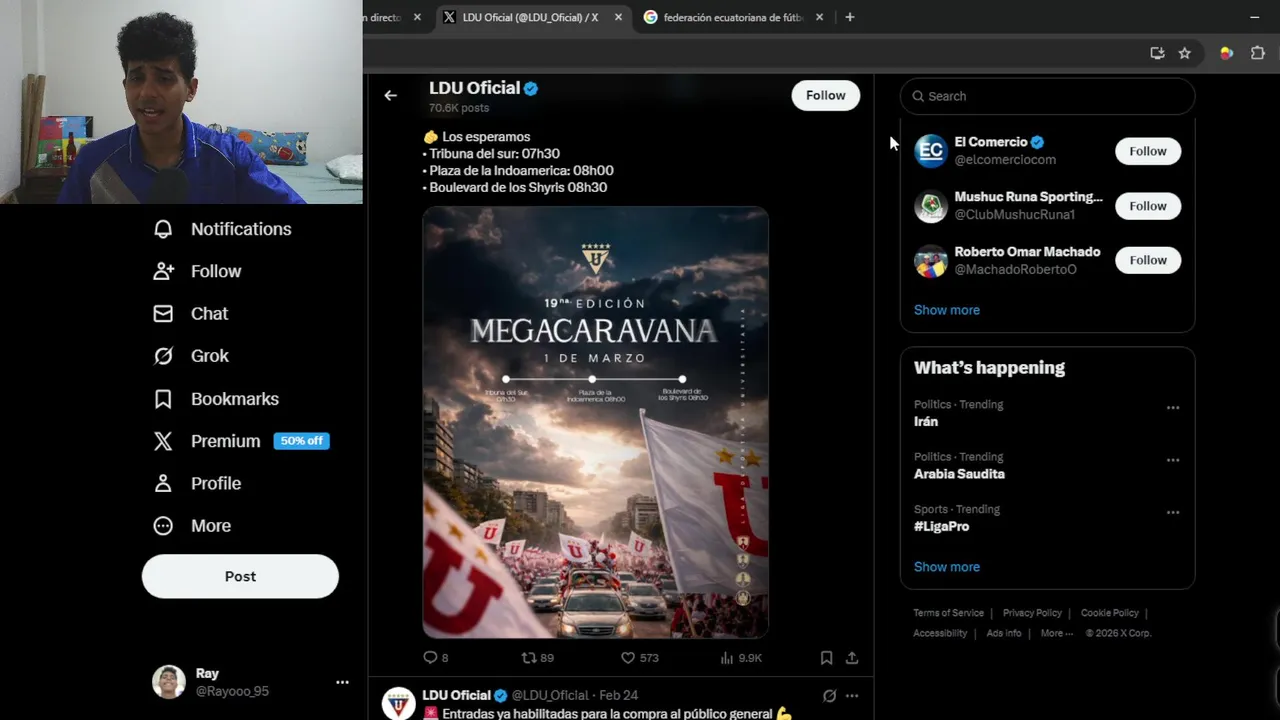Reply to the Megacaravana post
Viewport: 1280px width, 720px height.
(436, 658)
